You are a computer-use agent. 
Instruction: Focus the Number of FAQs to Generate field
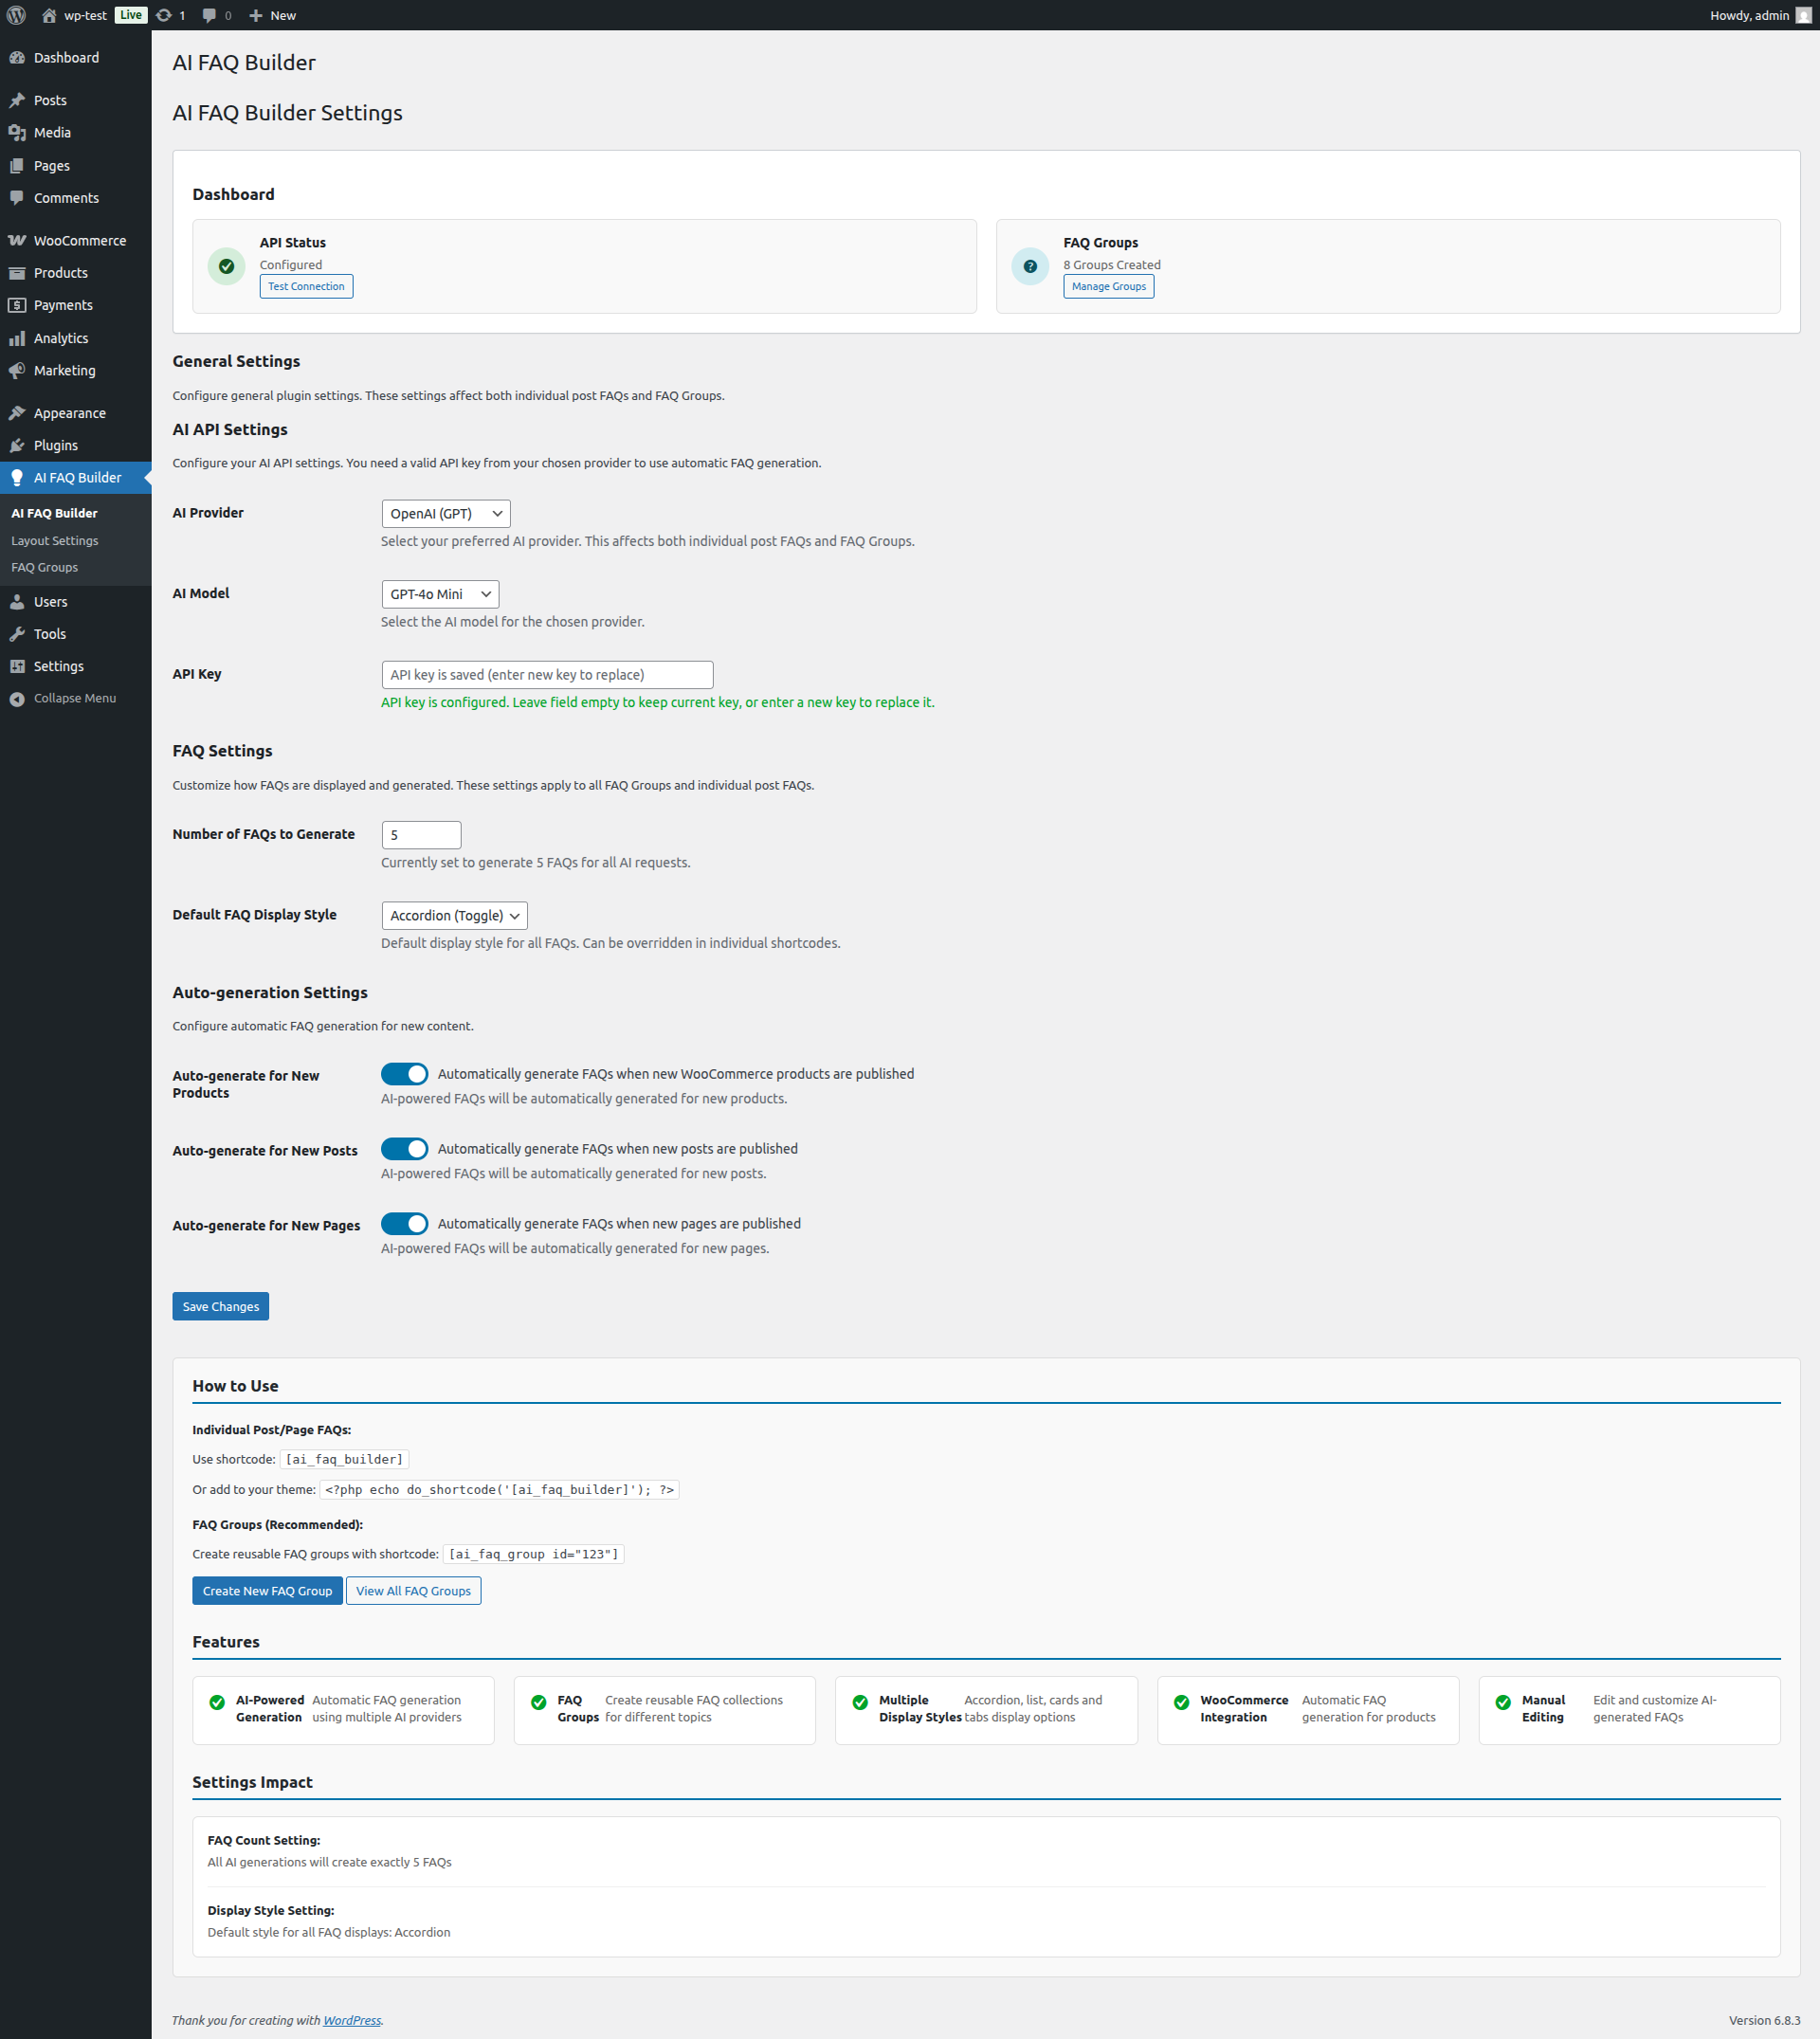pos(421,835)
